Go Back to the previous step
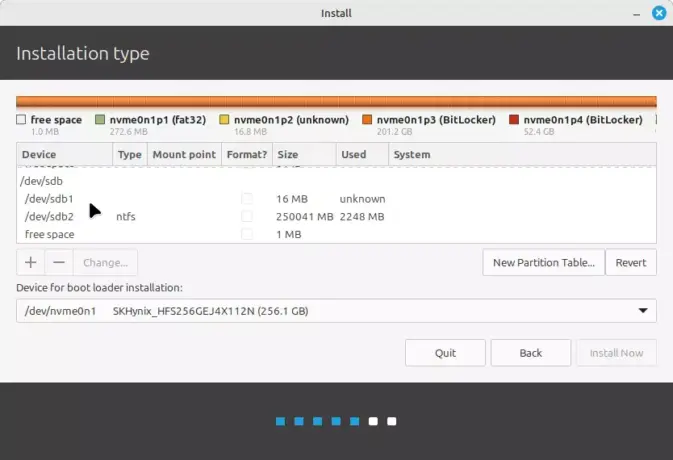The height and width of the screenshot is (460, 673). tap(530, 353)
